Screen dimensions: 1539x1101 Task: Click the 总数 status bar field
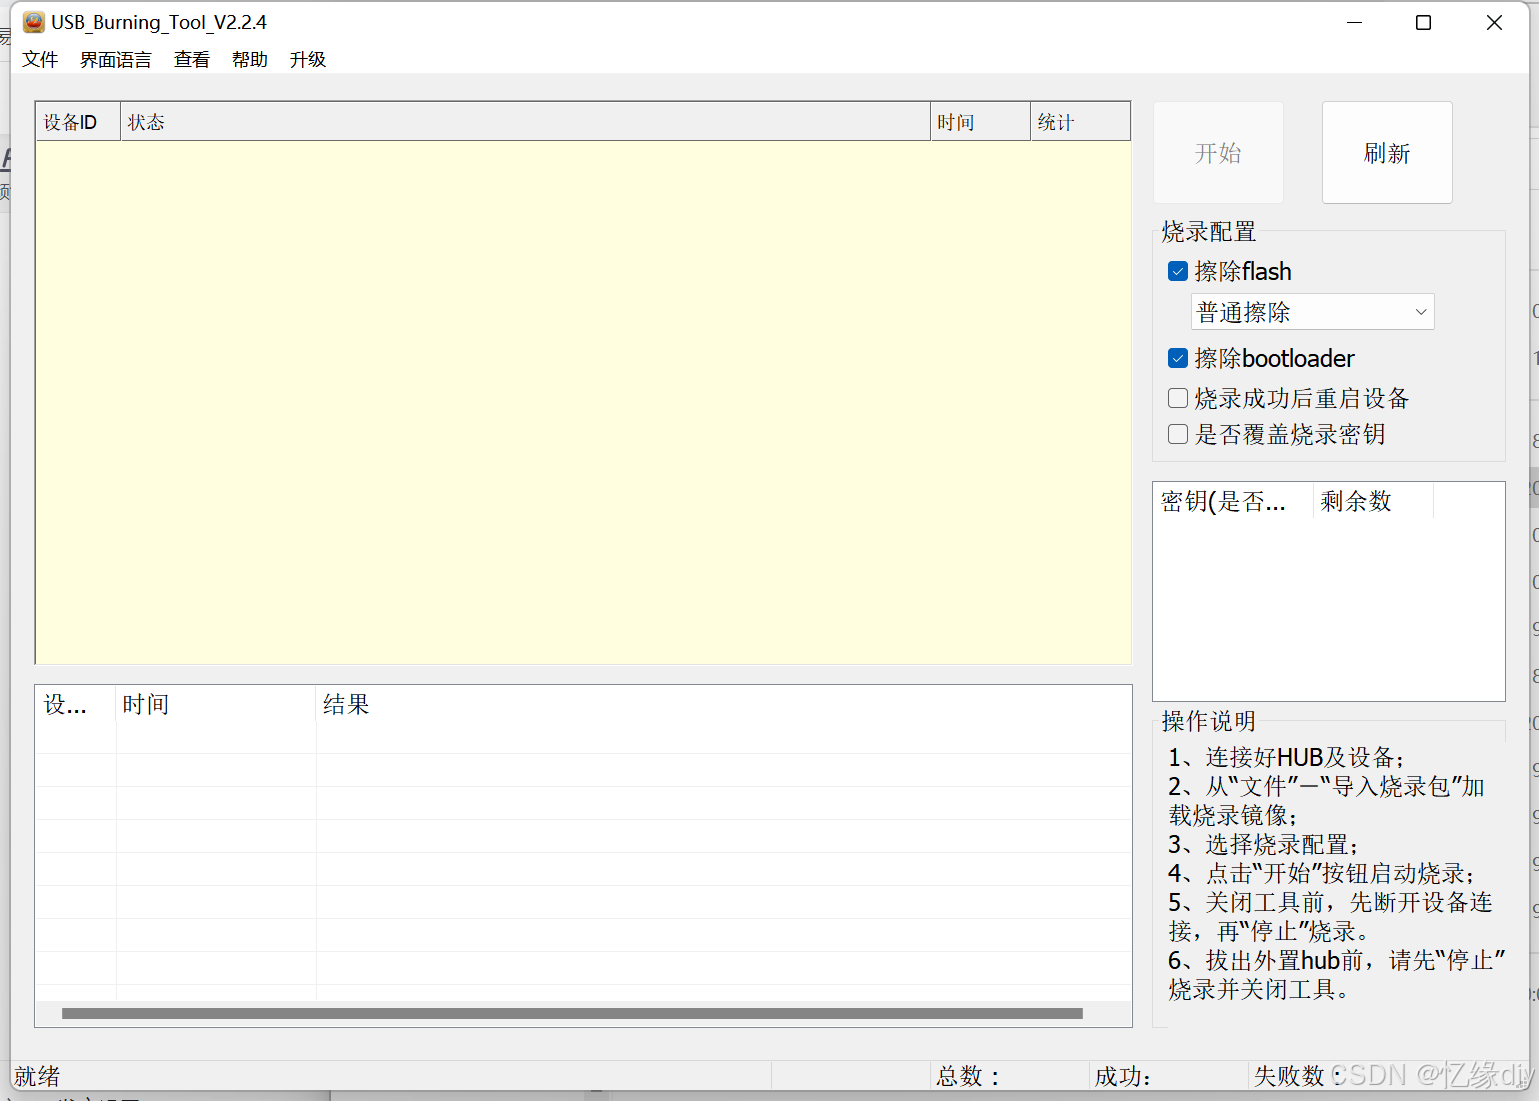(x=1010, y=1076)
